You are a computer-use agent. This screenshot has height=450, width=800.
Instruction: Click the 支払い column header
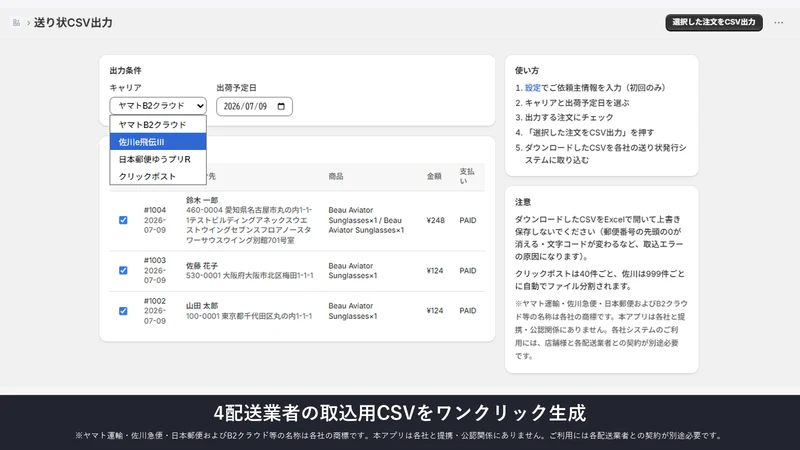click(467, 176)
